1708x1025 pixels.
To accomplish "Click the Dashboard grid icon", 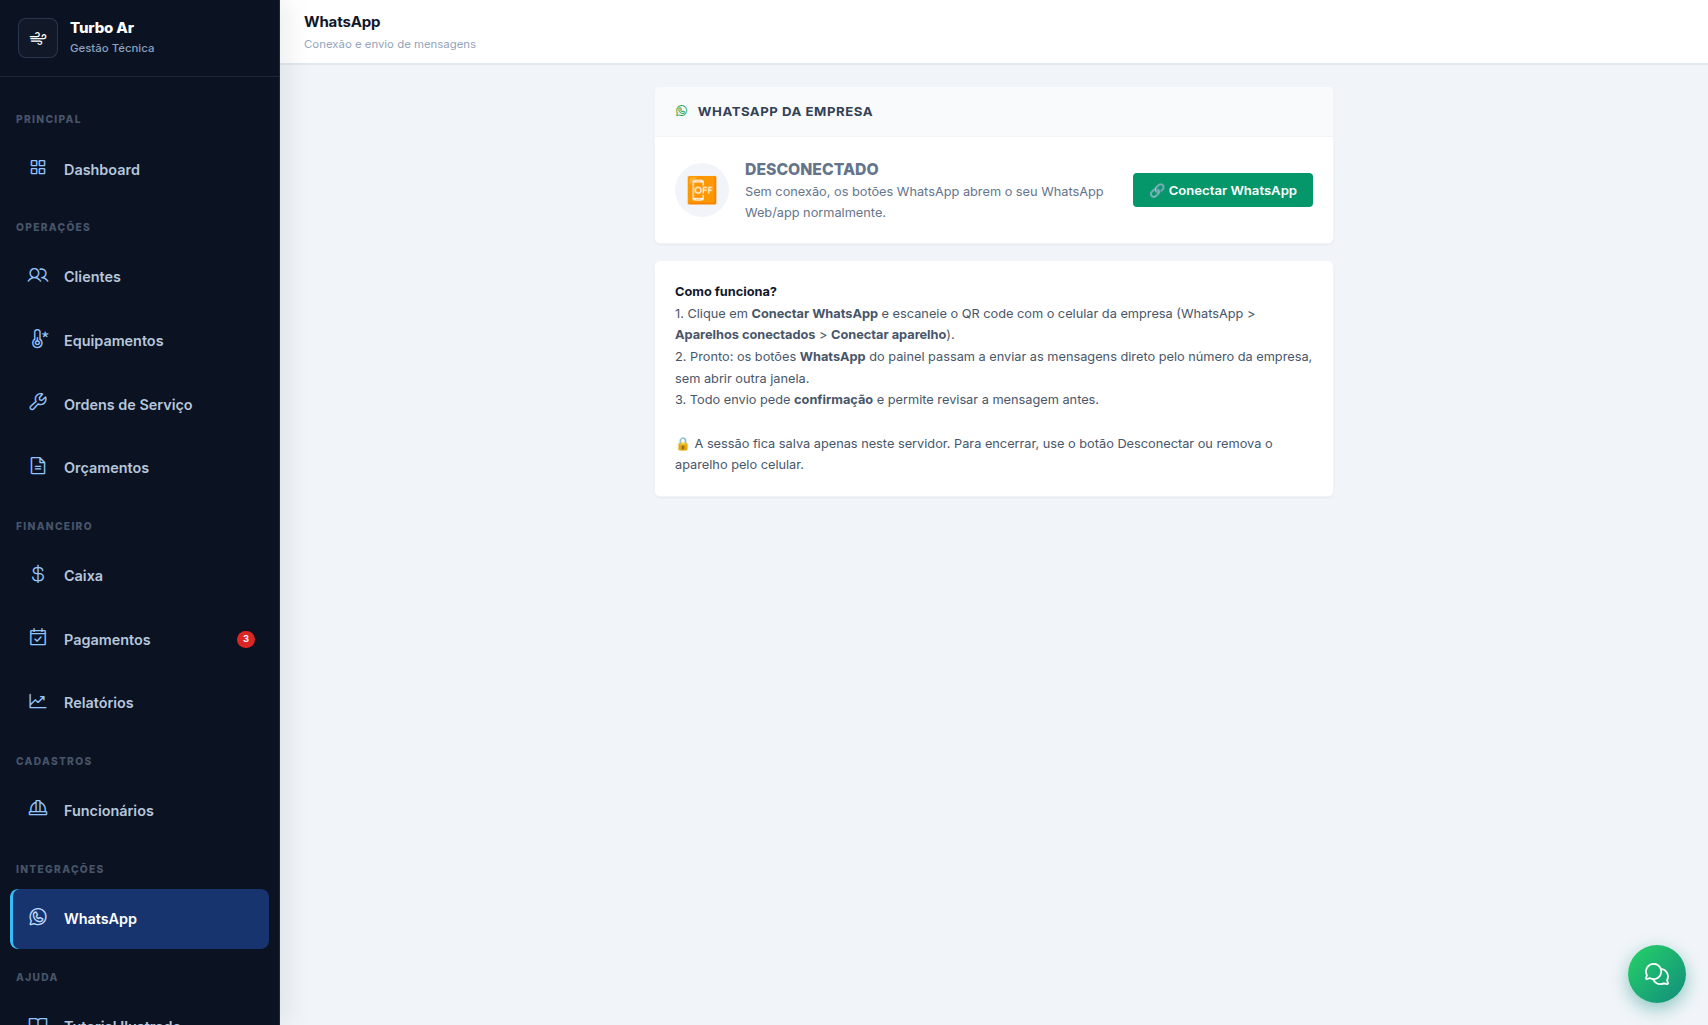I will point(38,167).
